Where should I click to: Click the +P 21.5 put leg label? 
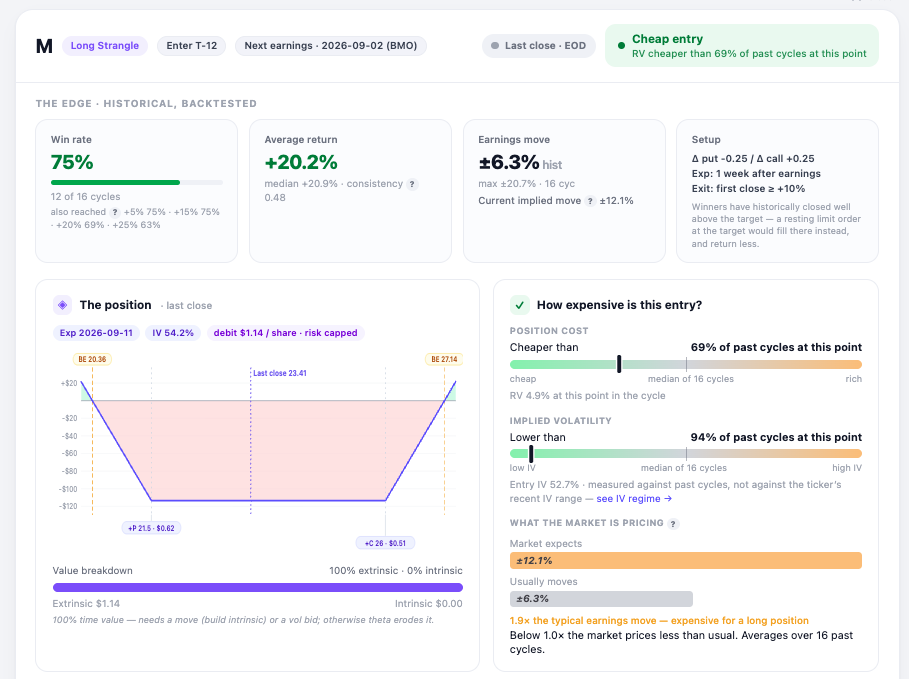tap(151, 528)
